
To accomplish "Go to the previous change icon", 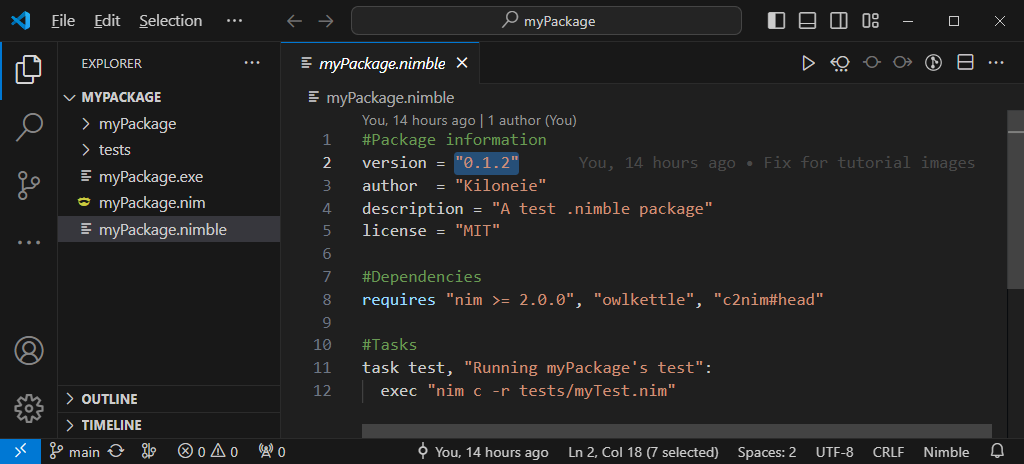I will (871, 63).
